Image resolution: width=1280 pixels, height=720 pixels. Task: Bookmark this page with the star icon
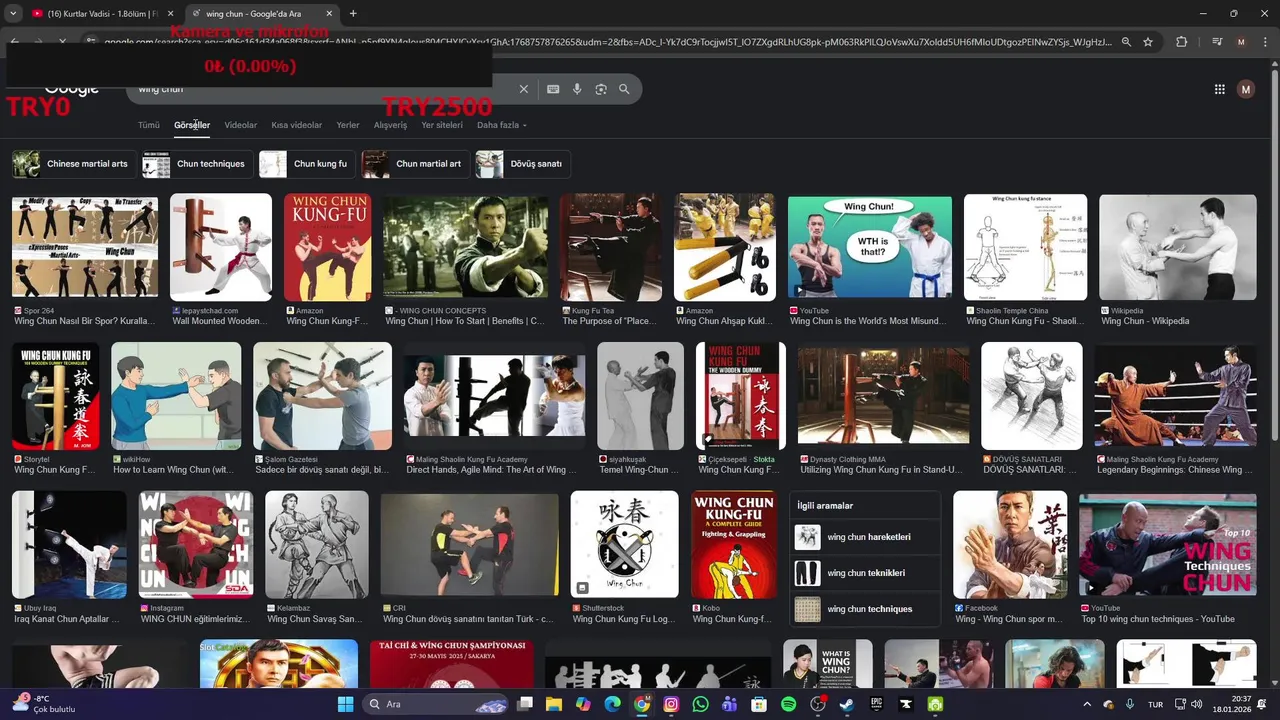1148,42
